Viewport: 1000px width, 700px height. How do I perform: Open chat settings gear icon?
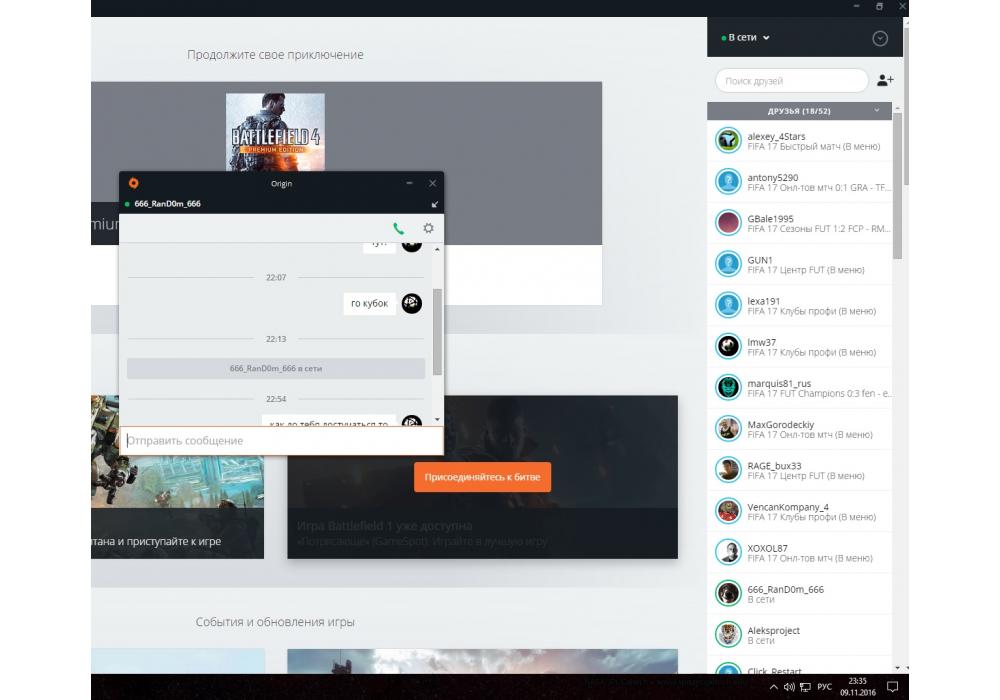[x=428, y=228]
